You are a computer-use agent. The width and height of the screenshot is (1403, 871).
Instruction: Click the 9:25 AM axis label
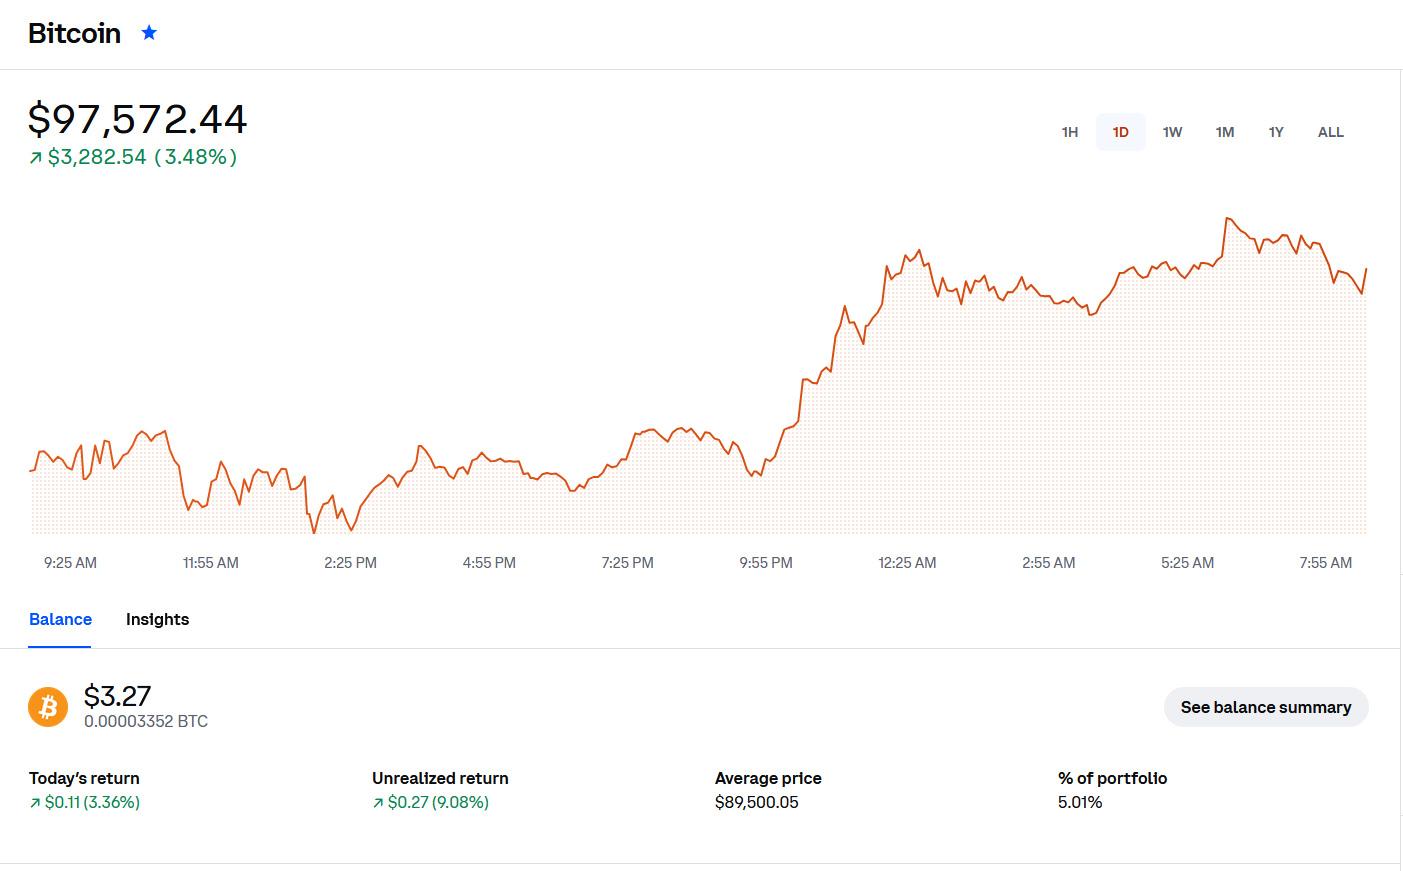[x=70, y=563]
